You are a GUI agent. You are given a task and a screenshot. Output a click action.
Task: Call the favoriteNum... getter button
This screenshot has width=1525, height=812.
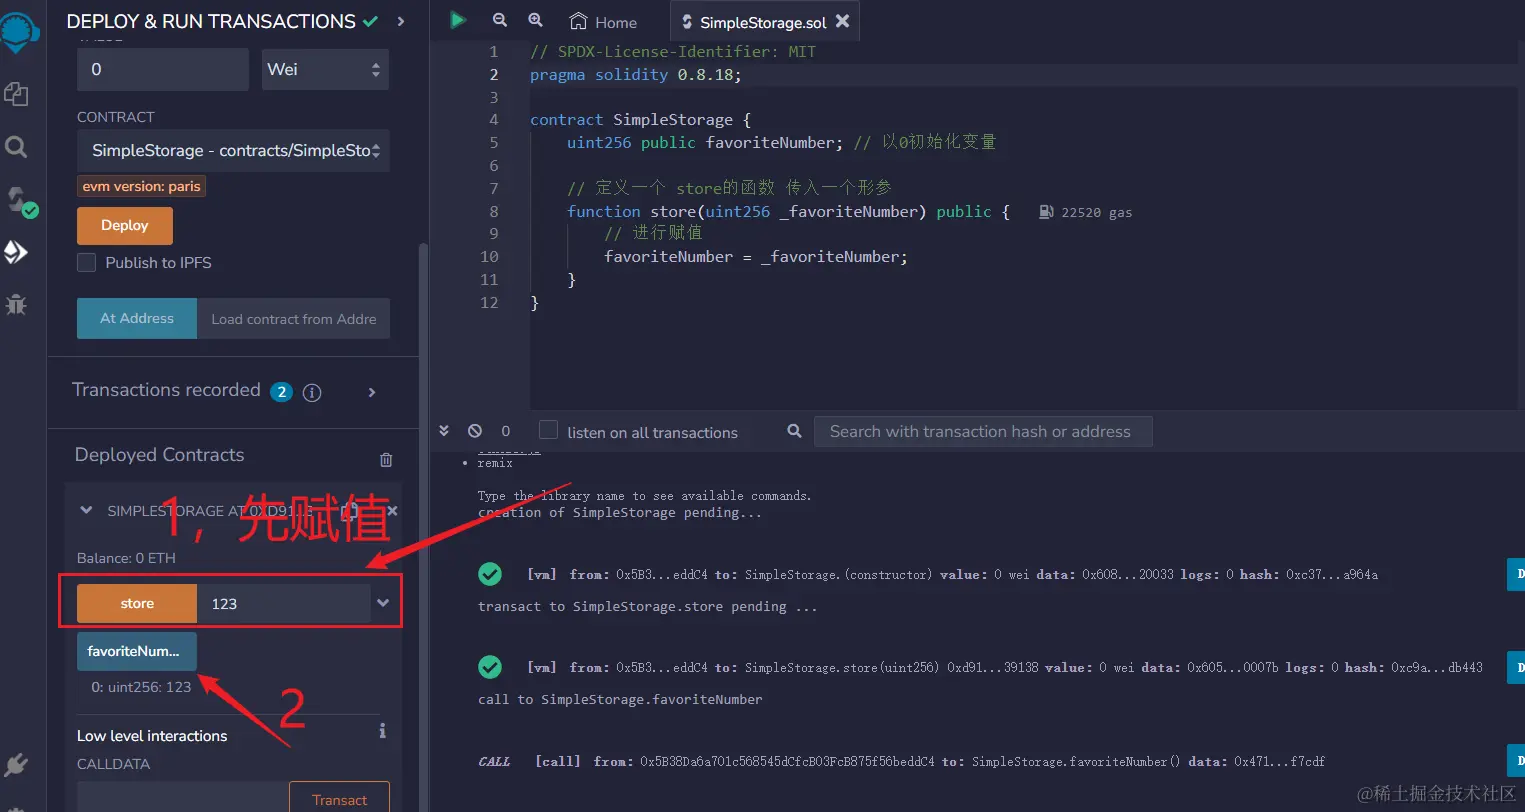click(x=137, y=651)
